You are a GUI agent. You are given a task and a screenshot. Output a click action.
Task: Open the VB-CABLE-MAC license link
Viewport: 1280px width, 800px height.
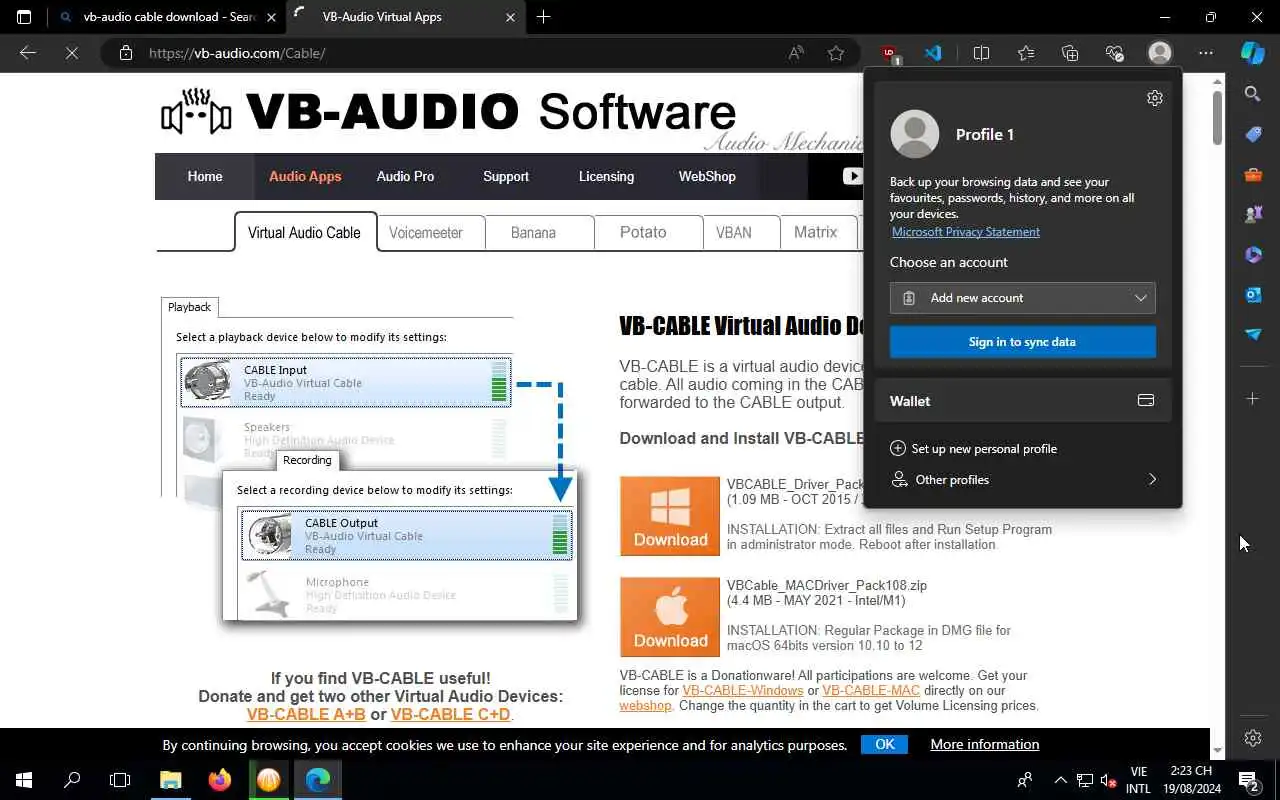coord(871,691)
